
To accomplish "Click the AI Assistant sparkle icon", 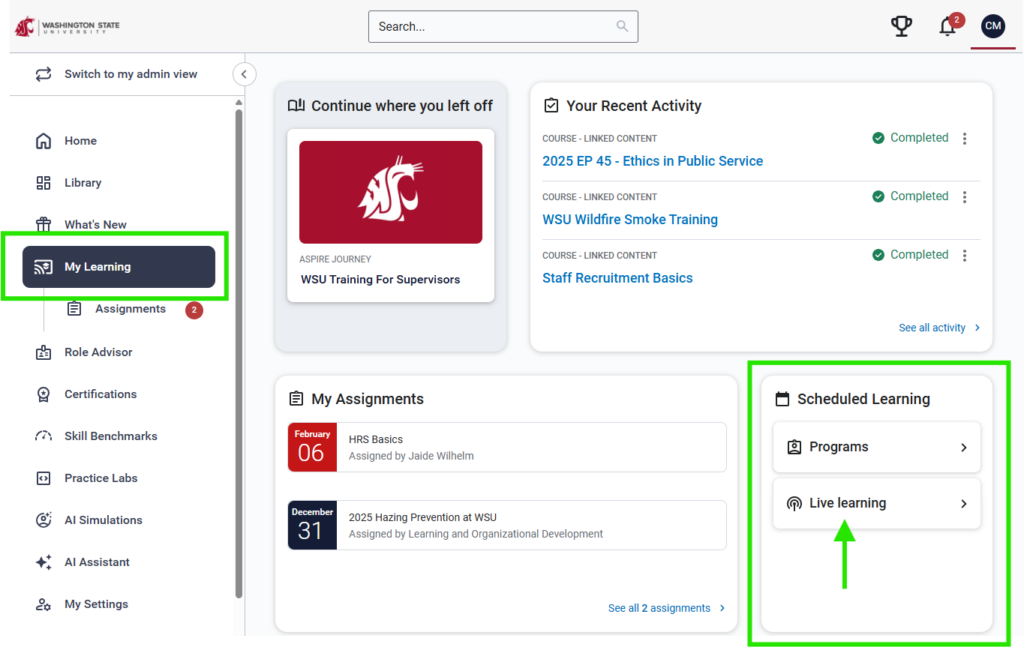I will (x=43, y=562).
